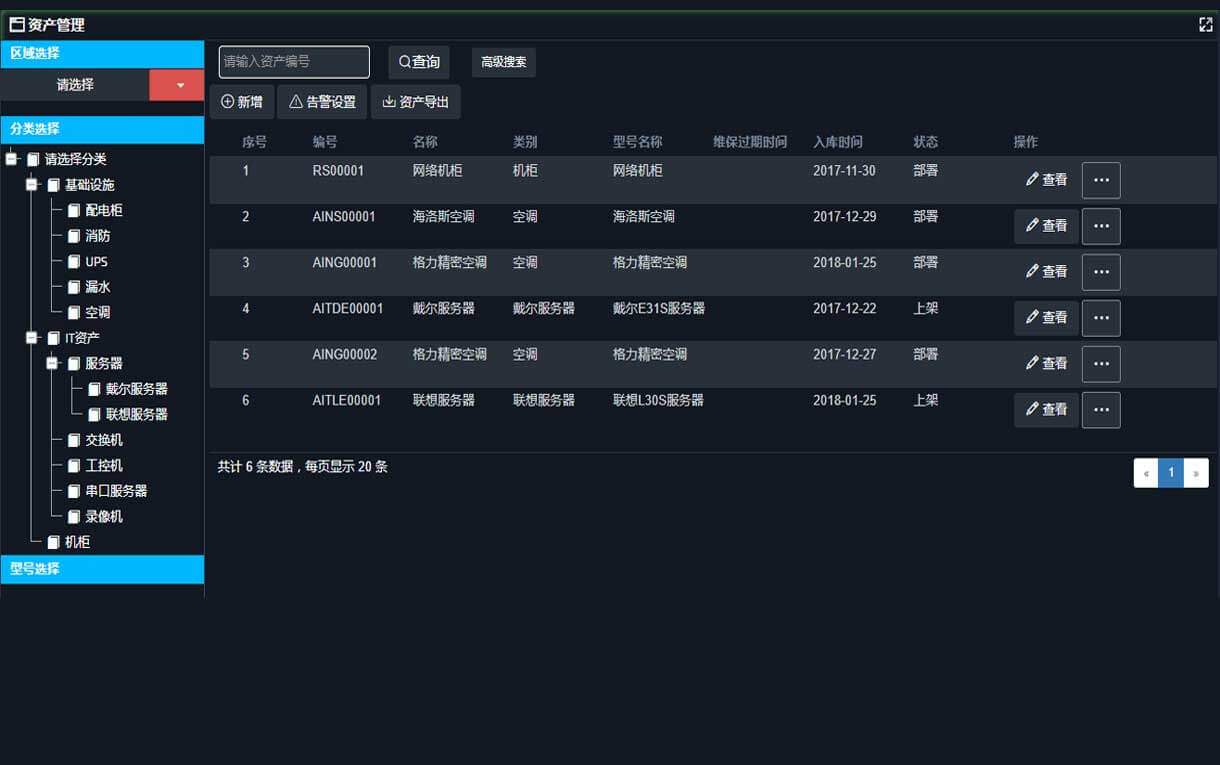
Task: Click the date 2017-11-30 cell
Action: 844,171
